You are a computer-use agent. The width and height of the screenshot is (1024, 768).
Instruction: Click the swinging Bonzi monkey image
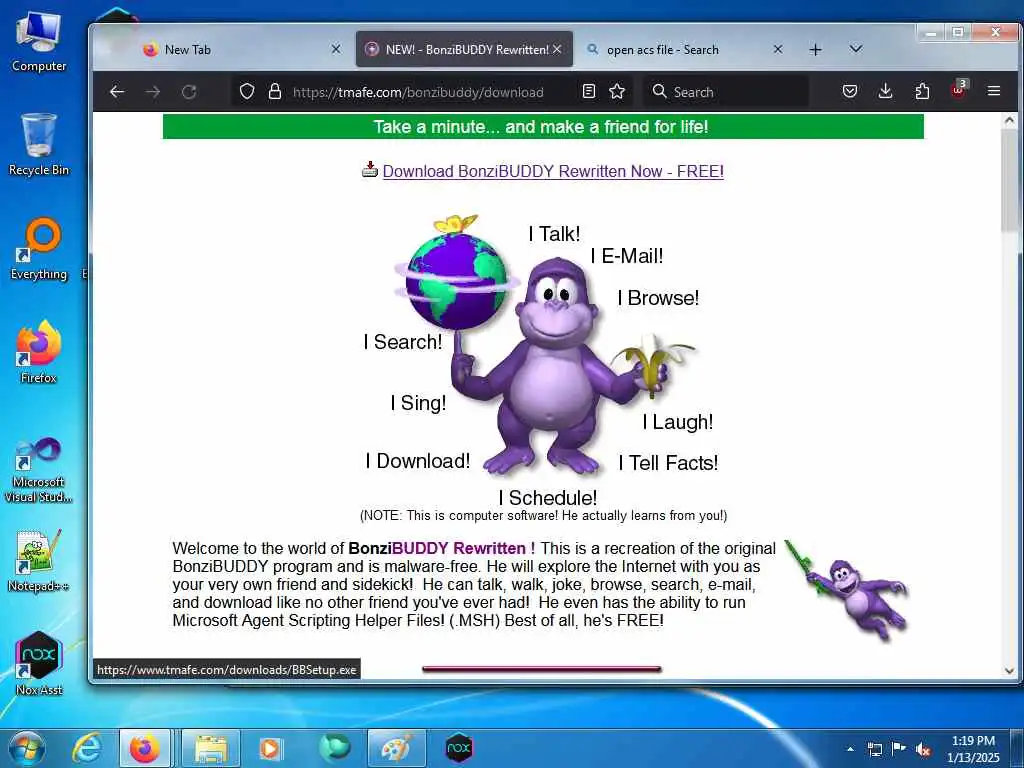[x=846, y=590]
